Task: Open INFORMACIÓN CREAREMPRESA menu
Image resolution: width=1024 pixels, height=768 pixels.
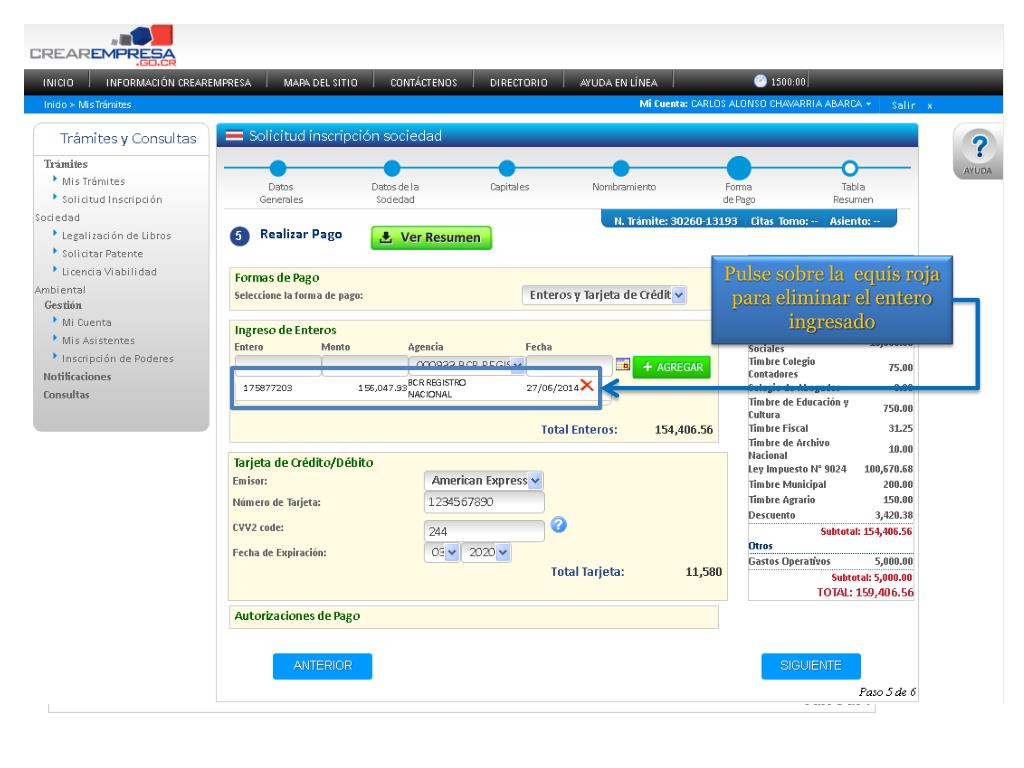Action: [x=178, y=82]
